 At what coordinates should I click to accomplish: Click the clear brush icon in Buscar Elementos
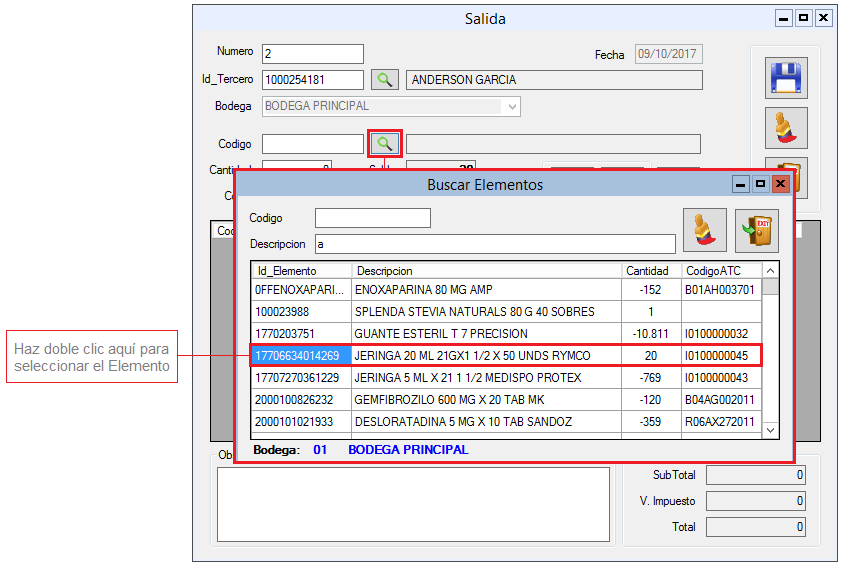coord(704,230)
